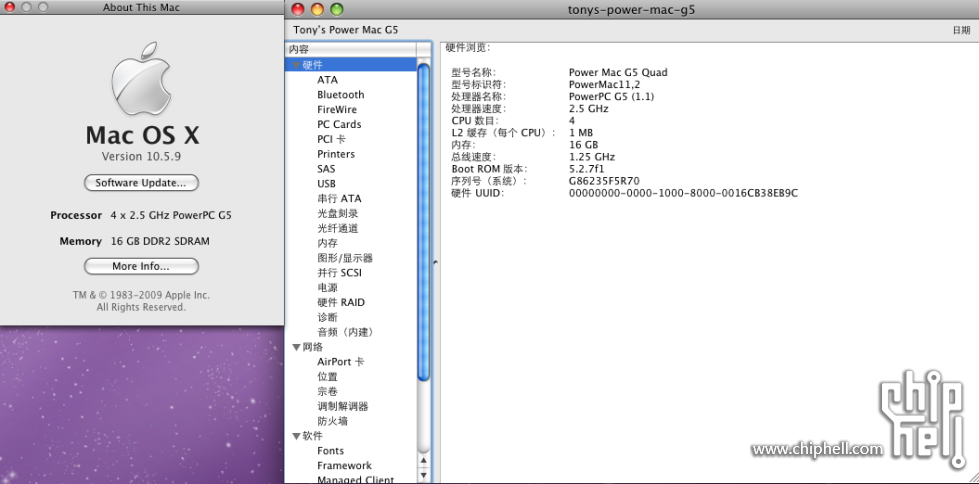
Task: Select 光纤通道 fibre channel entry
Action: tap(337, 229)
